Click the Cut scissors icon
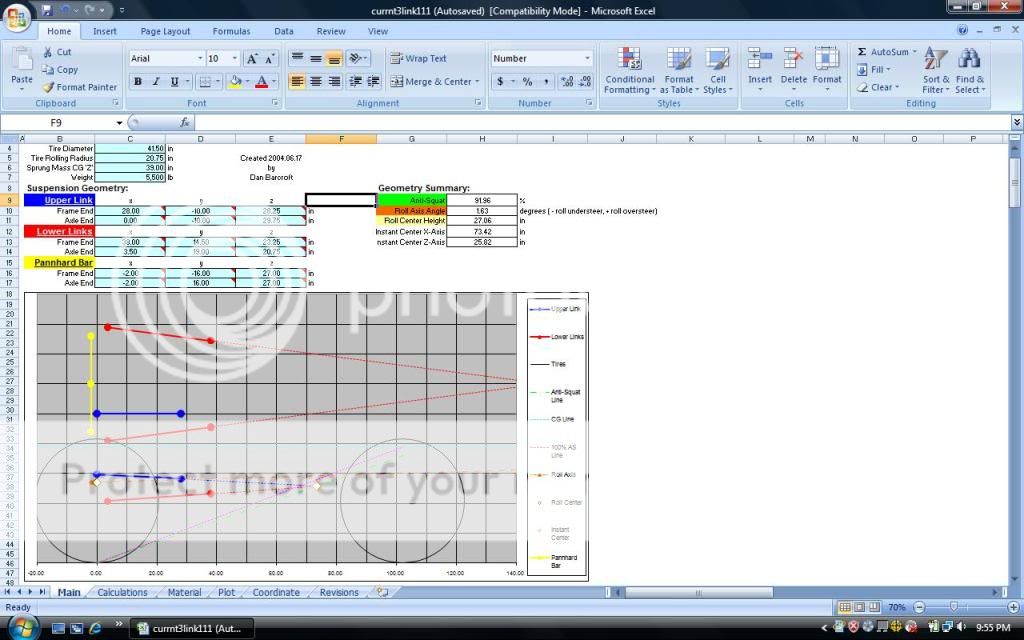Image resolution: width=1024 pixels, height=640 pixels. click(x=48, y=52)
